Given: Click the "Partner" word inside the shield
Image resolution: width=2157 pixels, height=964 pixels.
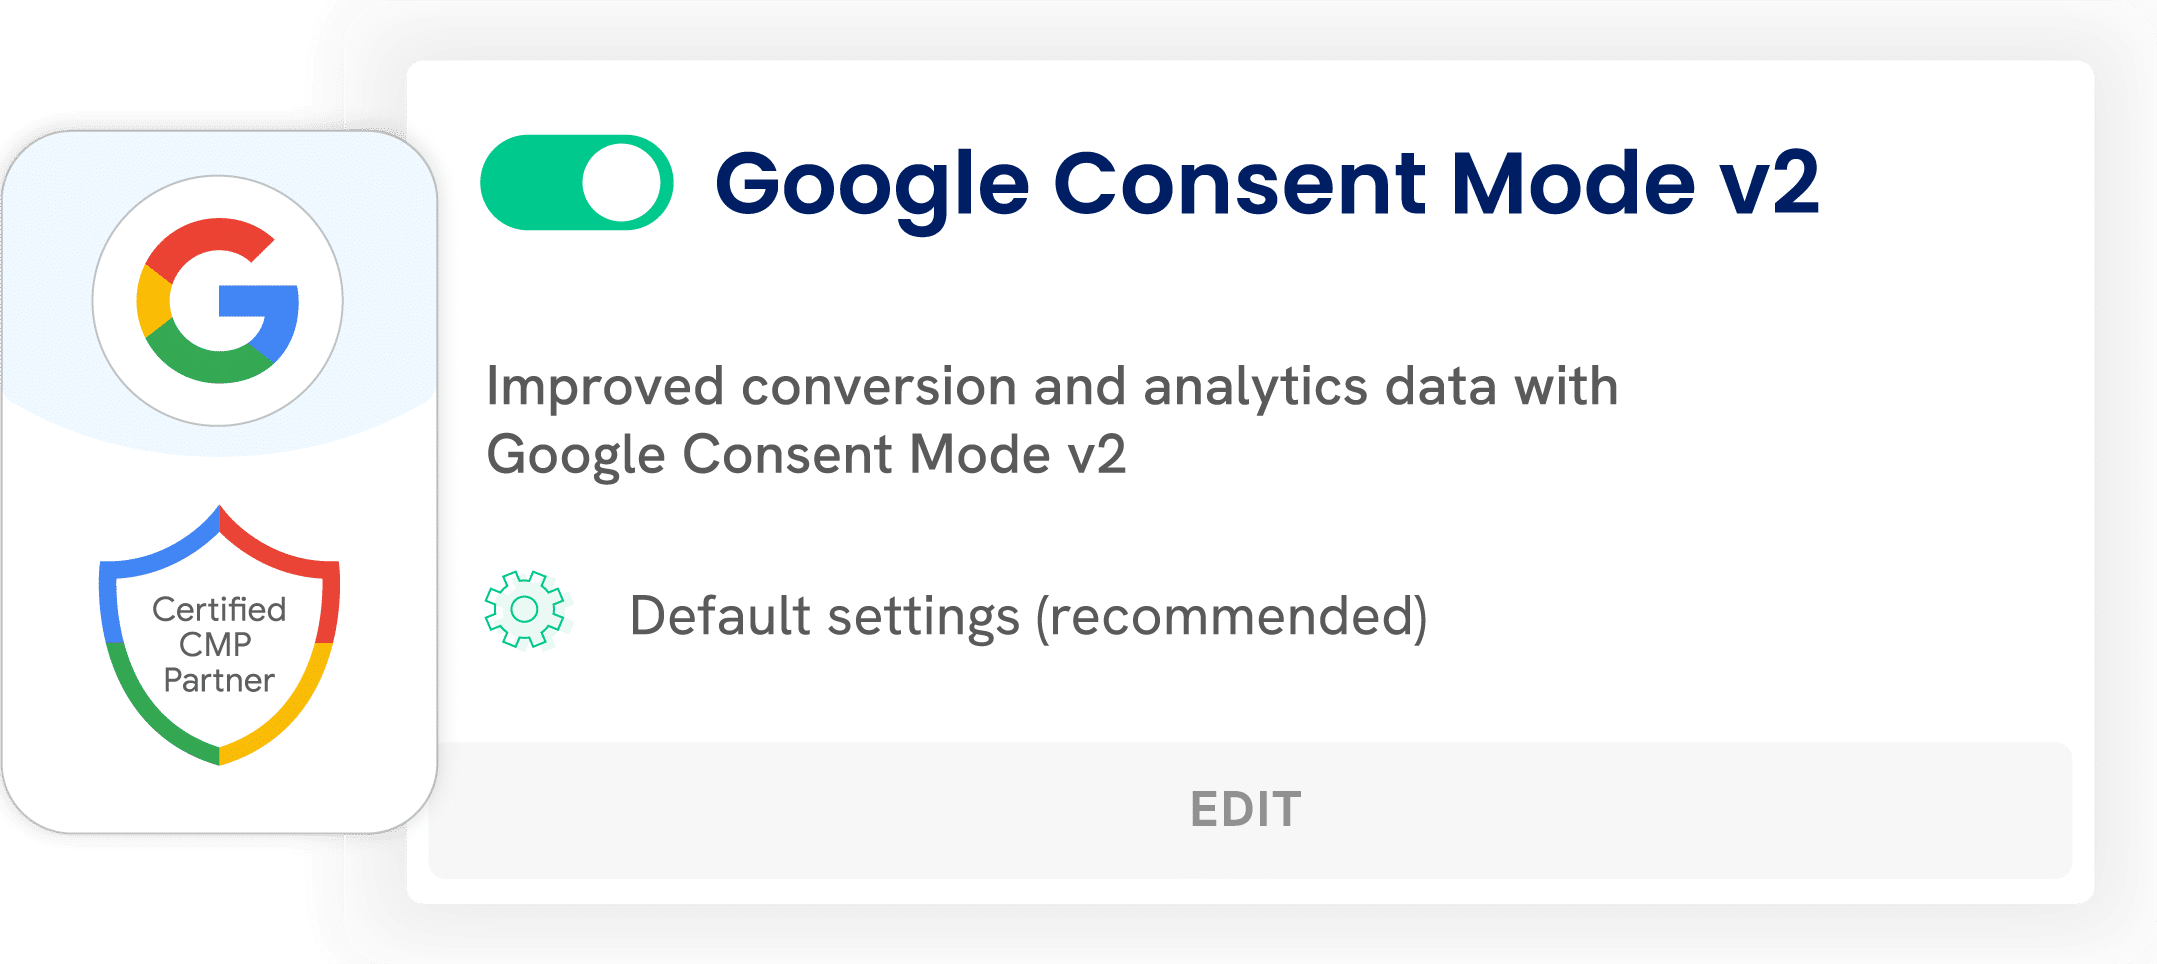Looking at the screenshot, I should [x=219, y=681].
